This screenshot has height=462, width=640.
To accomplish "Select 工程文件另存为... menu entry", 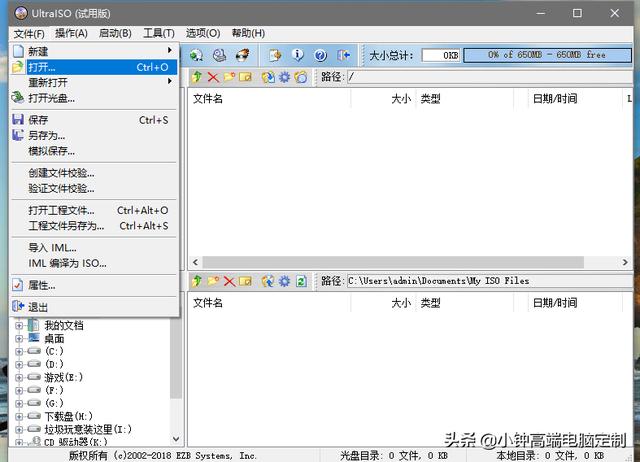I will 94,226.
